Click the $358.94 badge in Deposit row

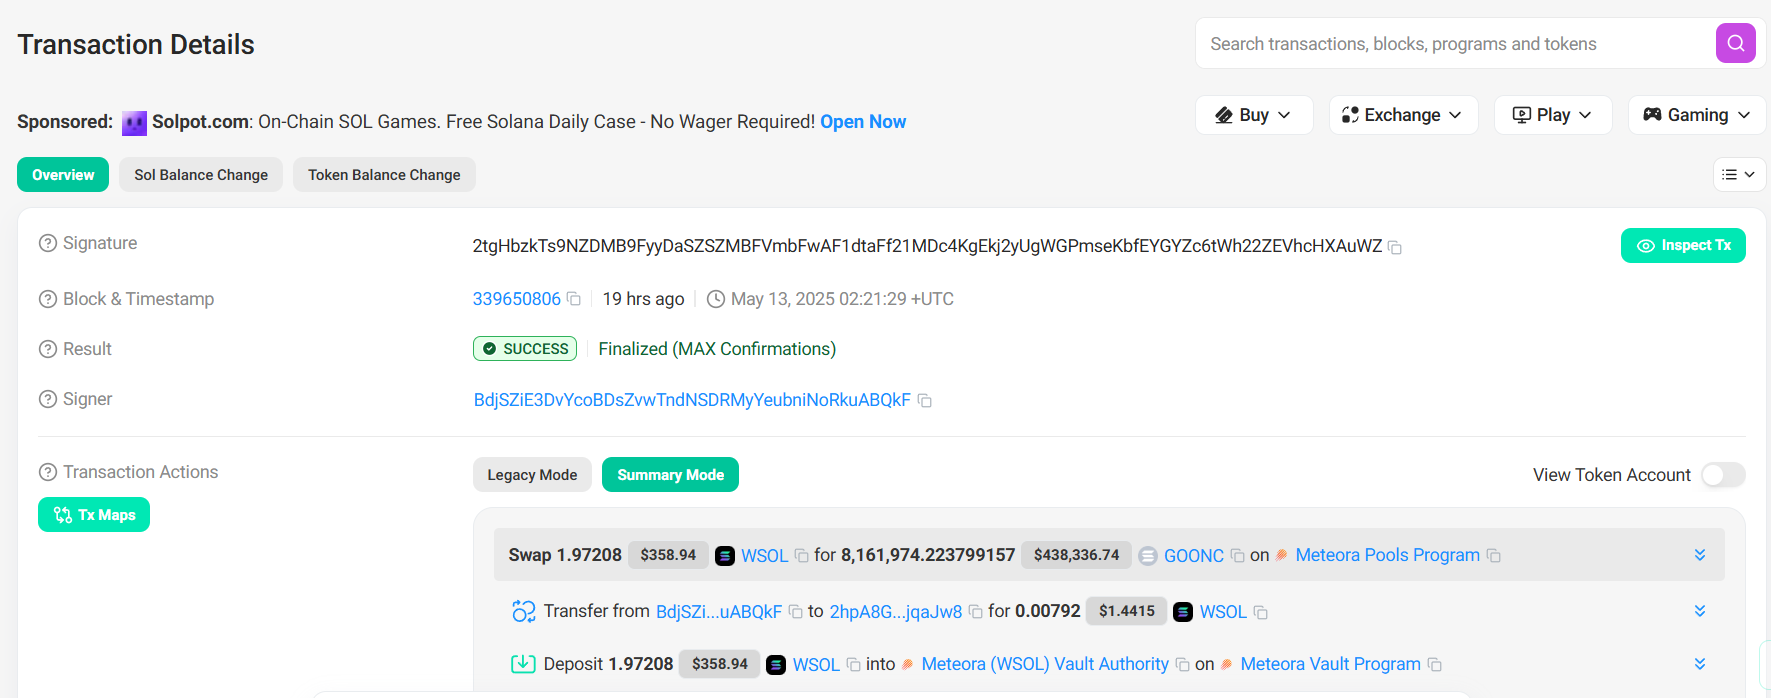click(720, 664)
